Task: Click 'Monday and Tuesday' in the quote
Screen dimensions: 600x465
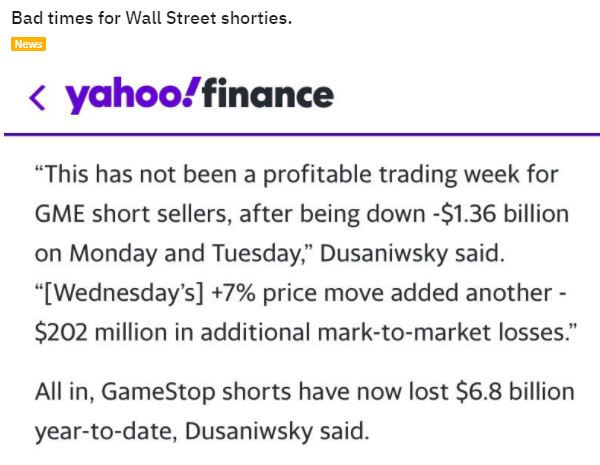Action: coord(185,253)
